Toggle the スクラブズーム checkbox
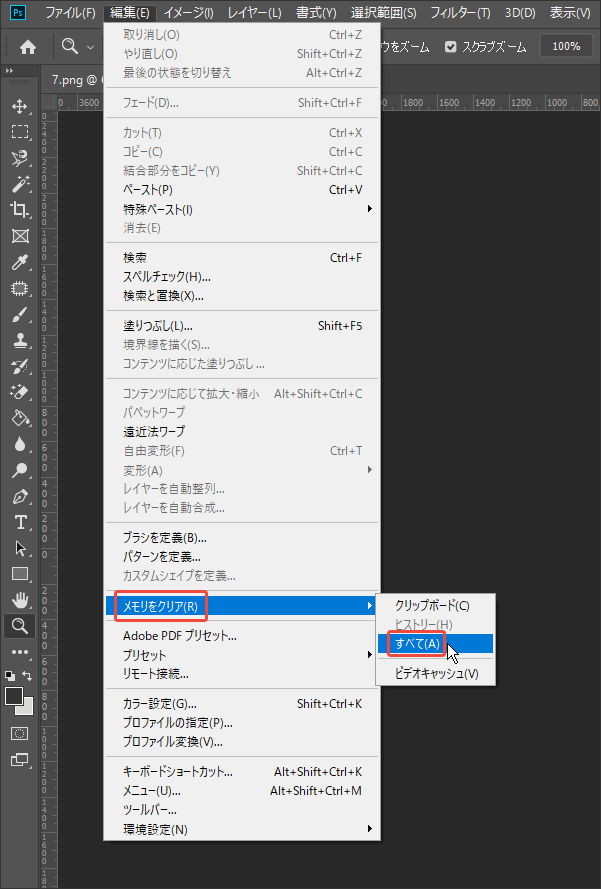The width and height of the screenshot is (601, 889). pyautogui.click(x=451, y=46)
